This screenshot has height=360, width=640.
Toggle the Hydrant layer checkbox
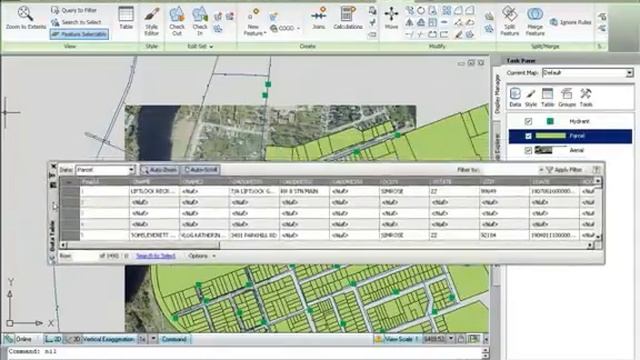(528, 121)
